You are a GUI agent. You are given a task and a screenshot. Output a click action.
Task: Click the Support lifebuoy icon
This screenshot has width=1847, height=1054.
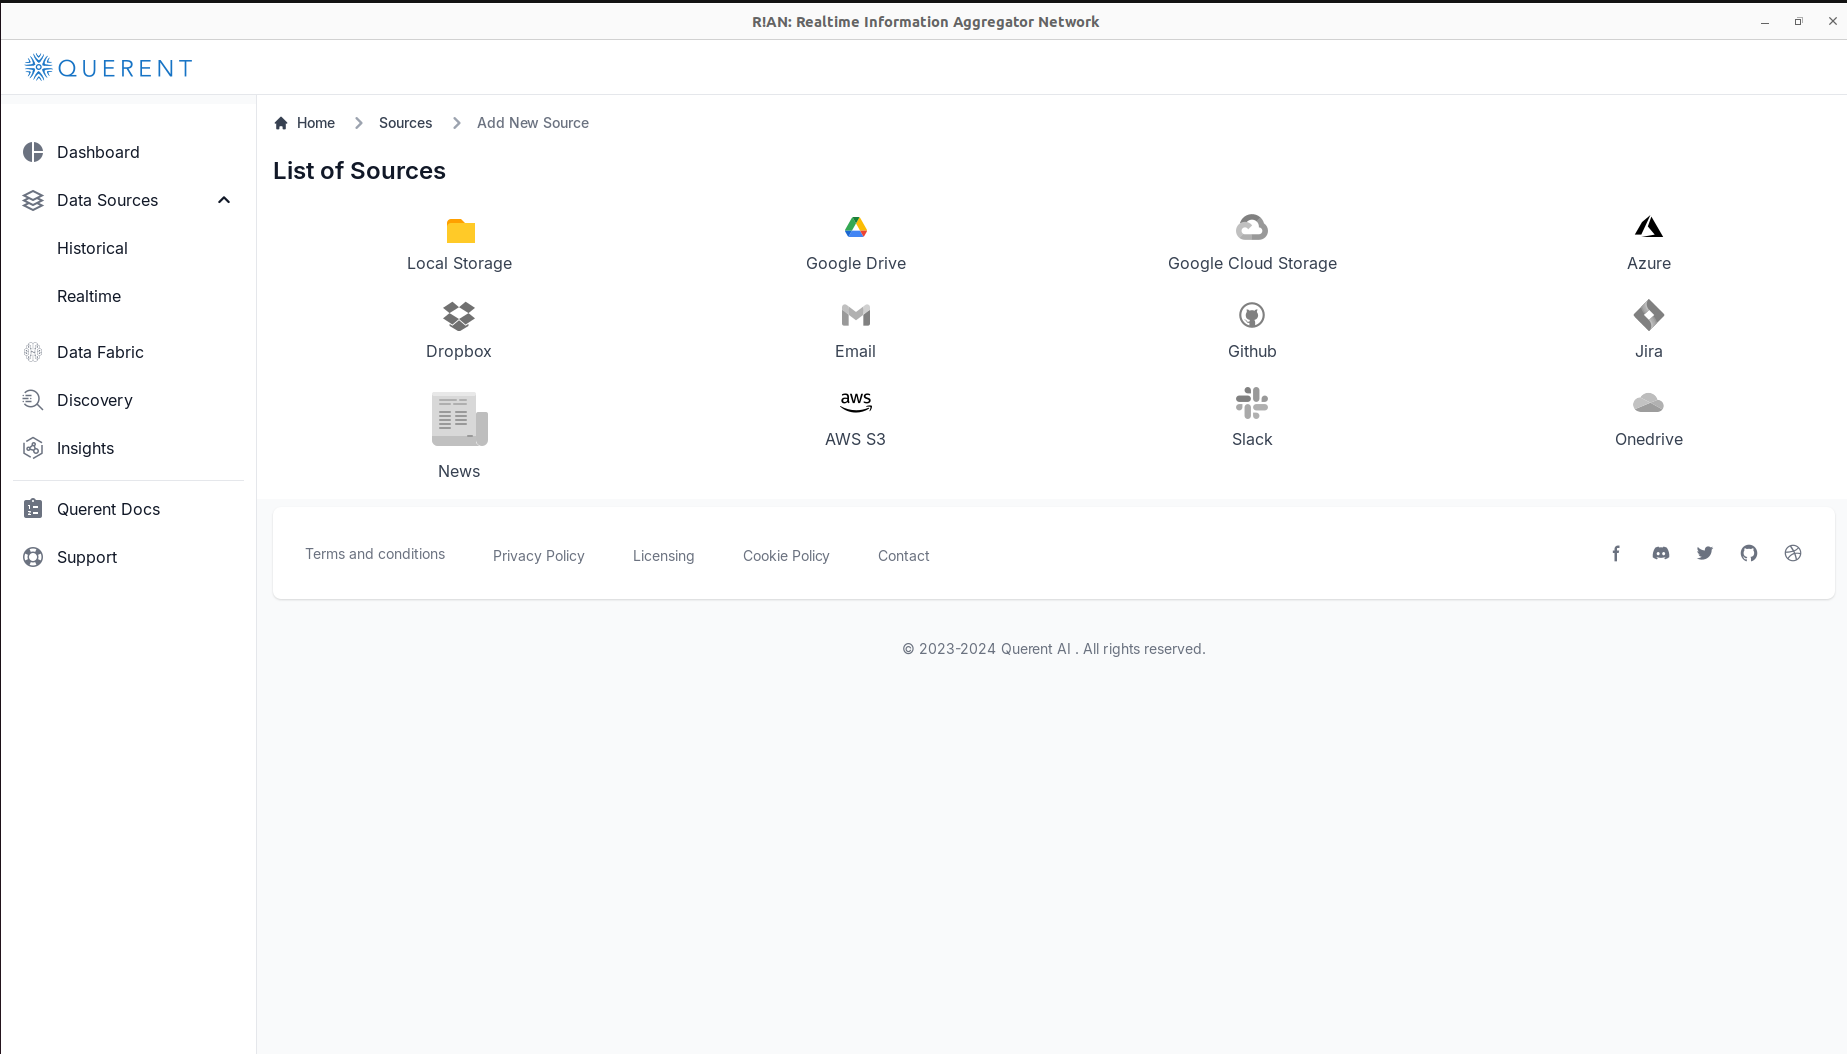(x=33, y=557)
